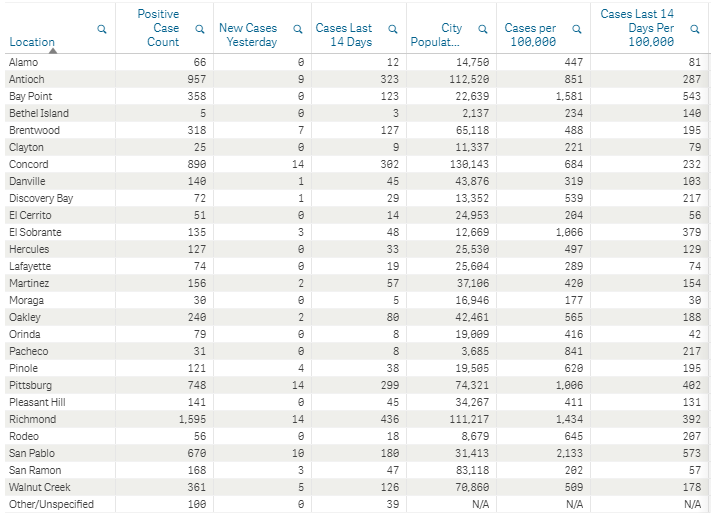Open search for City Population column
The image size is (712, 520).
[483, 29]
